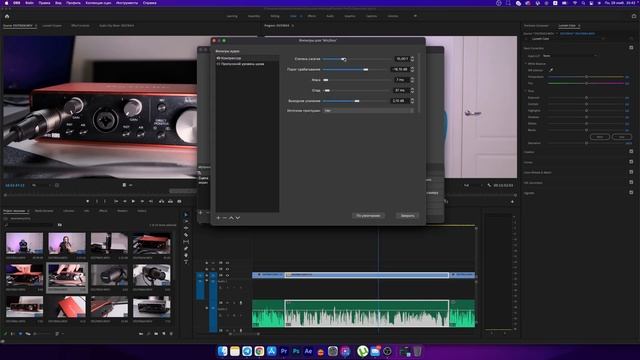Toggle Color Wheels & Match checkbox

pyautogui.click(x=631, y=172)
